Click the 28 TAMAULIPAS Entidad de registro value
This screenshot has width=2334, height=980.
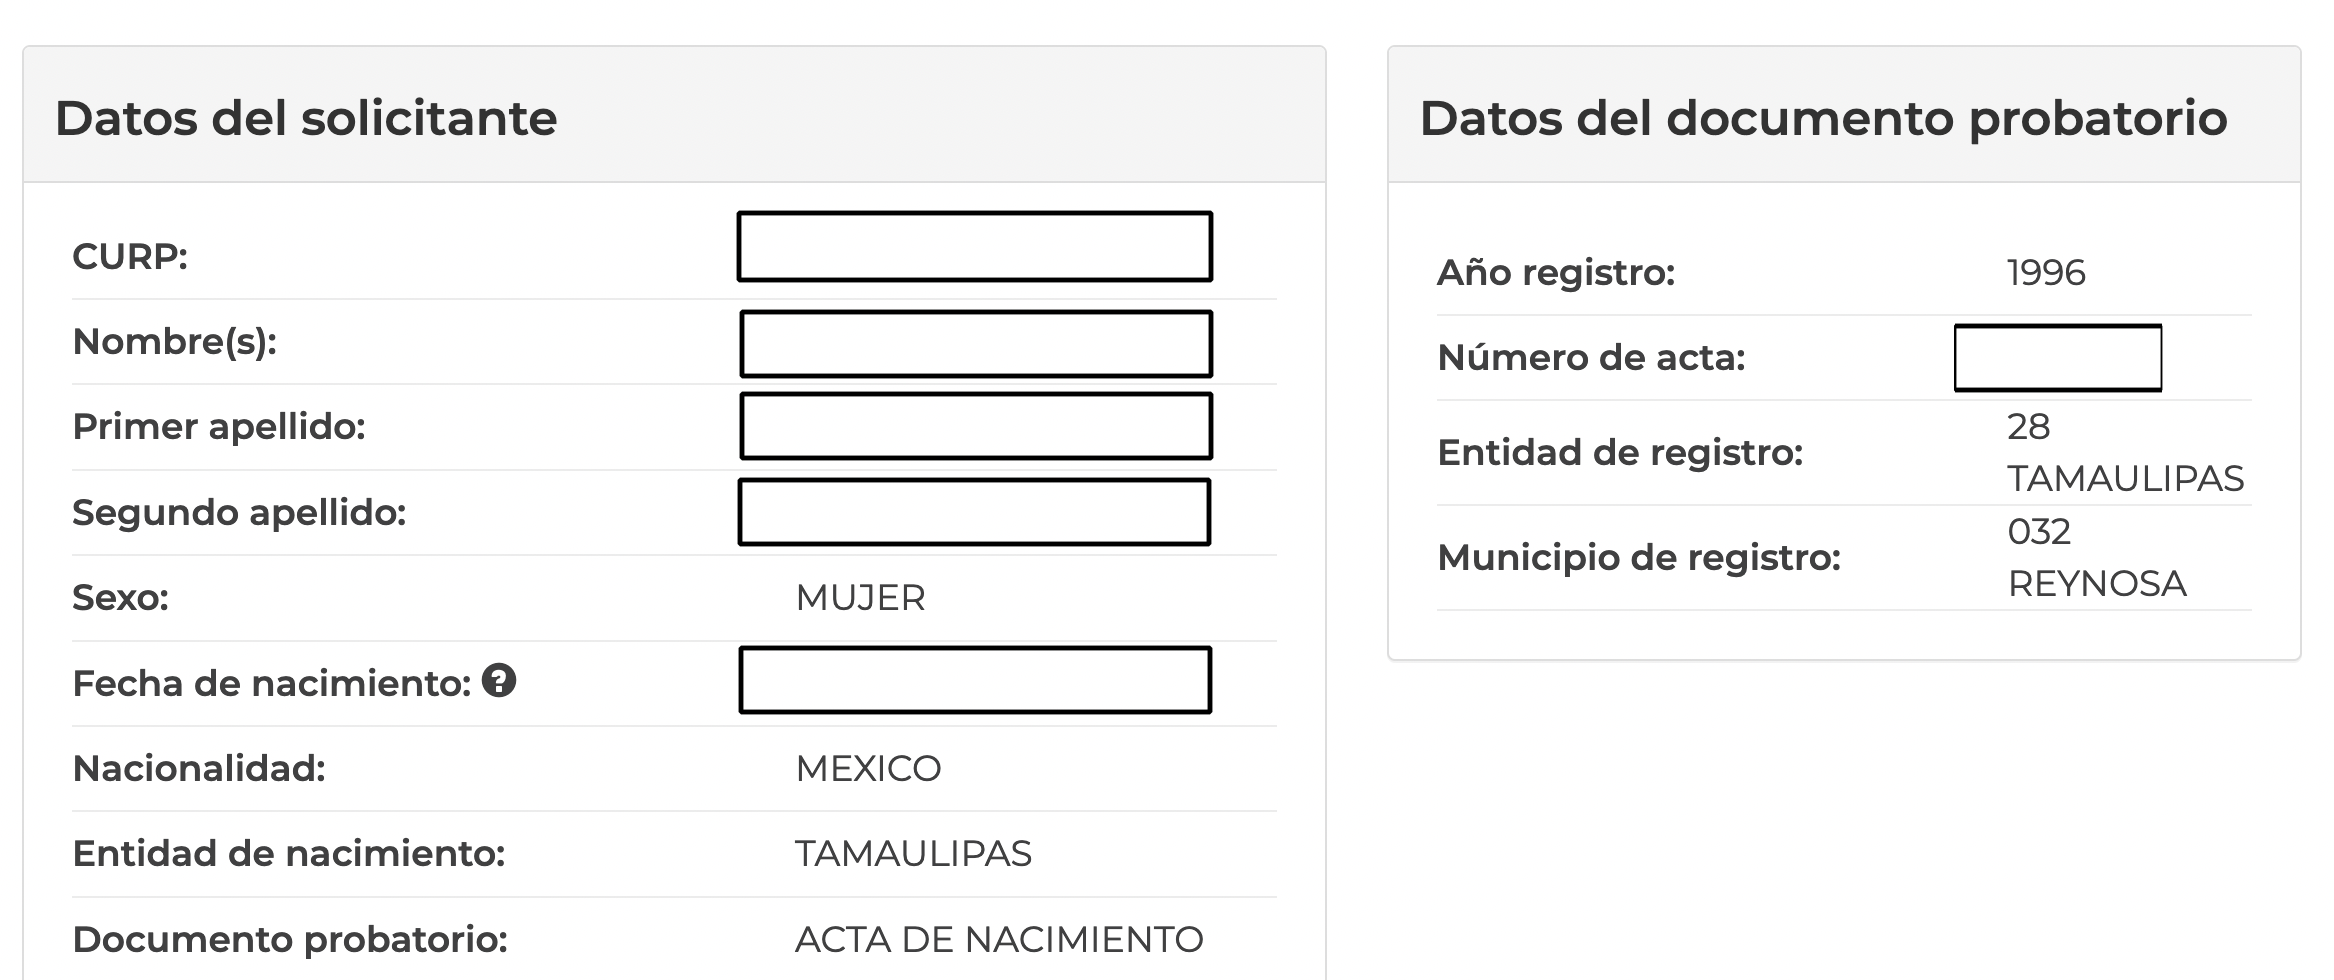pyautogui.click(x=2124, y=453)
